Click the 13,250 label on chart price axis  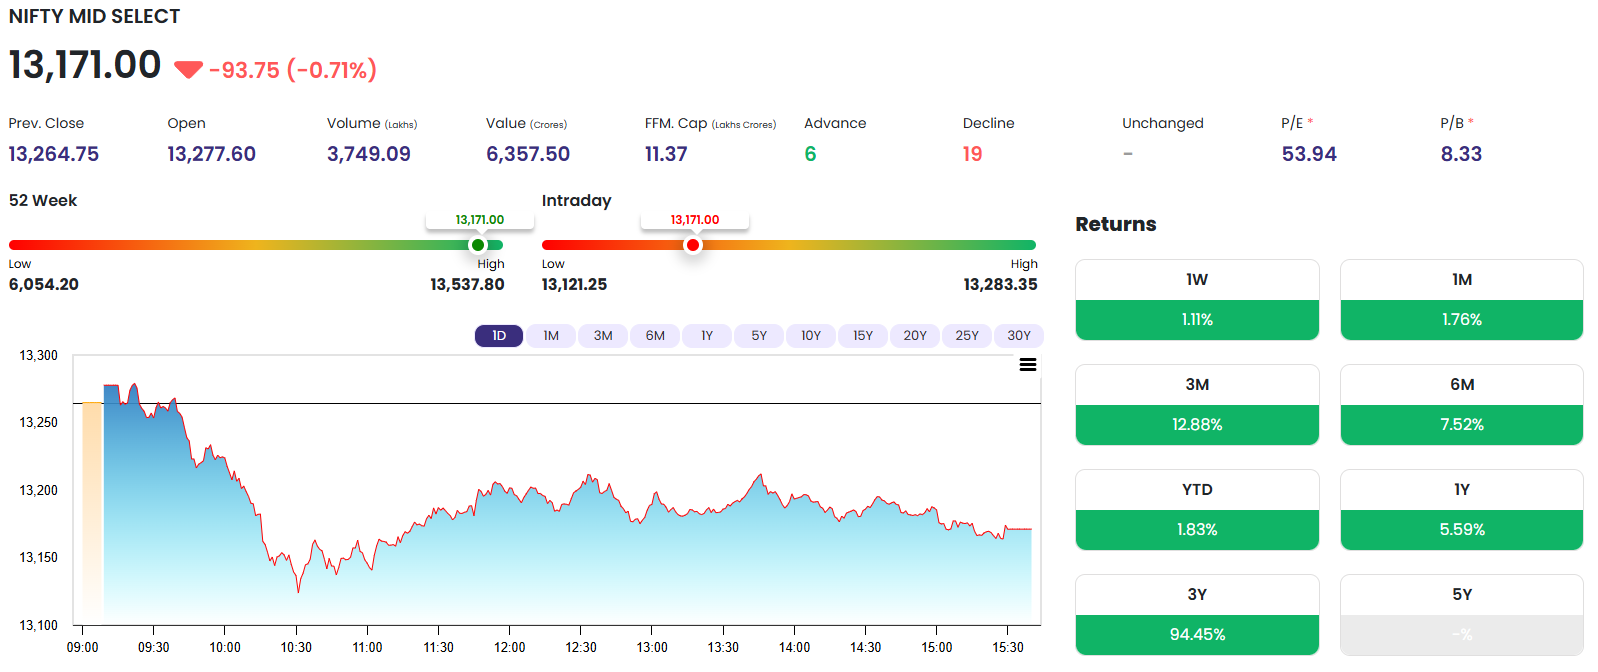click(x=39, y=422)
